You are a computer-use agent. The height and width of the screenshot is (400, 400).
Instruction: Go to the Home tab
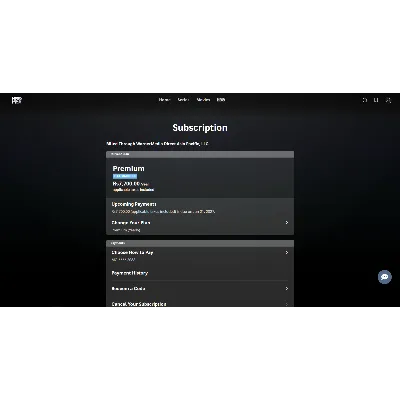(x=165, y=100)
